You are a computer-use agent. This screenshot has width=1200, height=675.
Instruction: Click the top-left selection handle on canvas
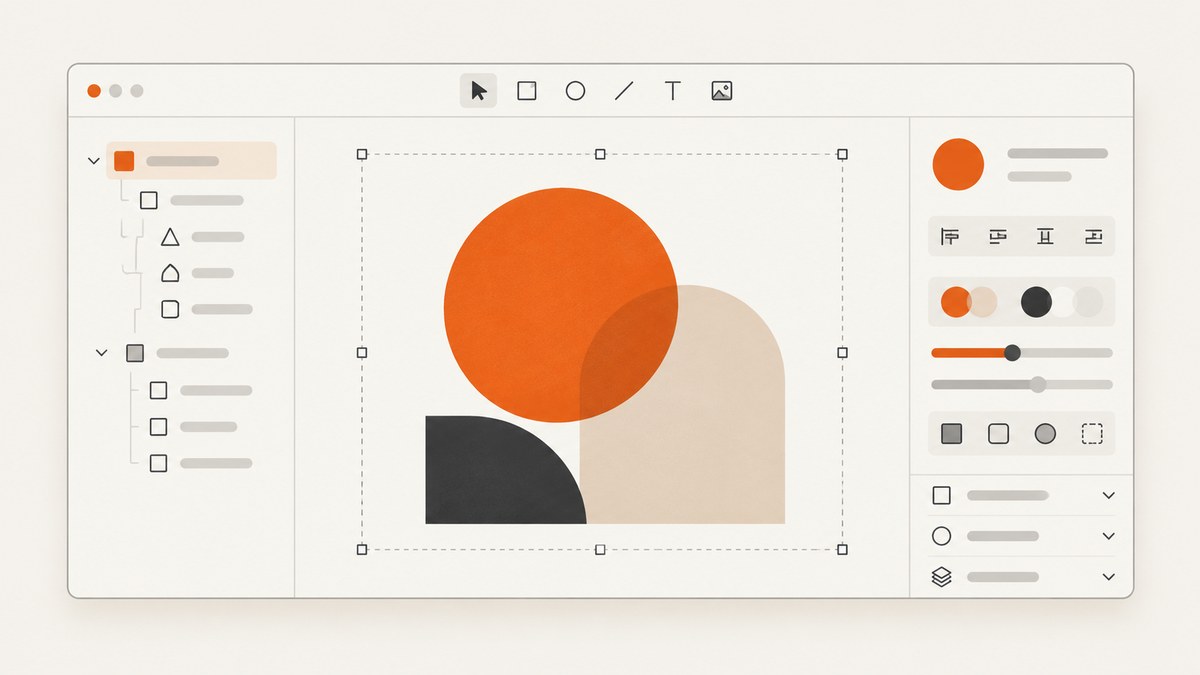coord(362,154)
